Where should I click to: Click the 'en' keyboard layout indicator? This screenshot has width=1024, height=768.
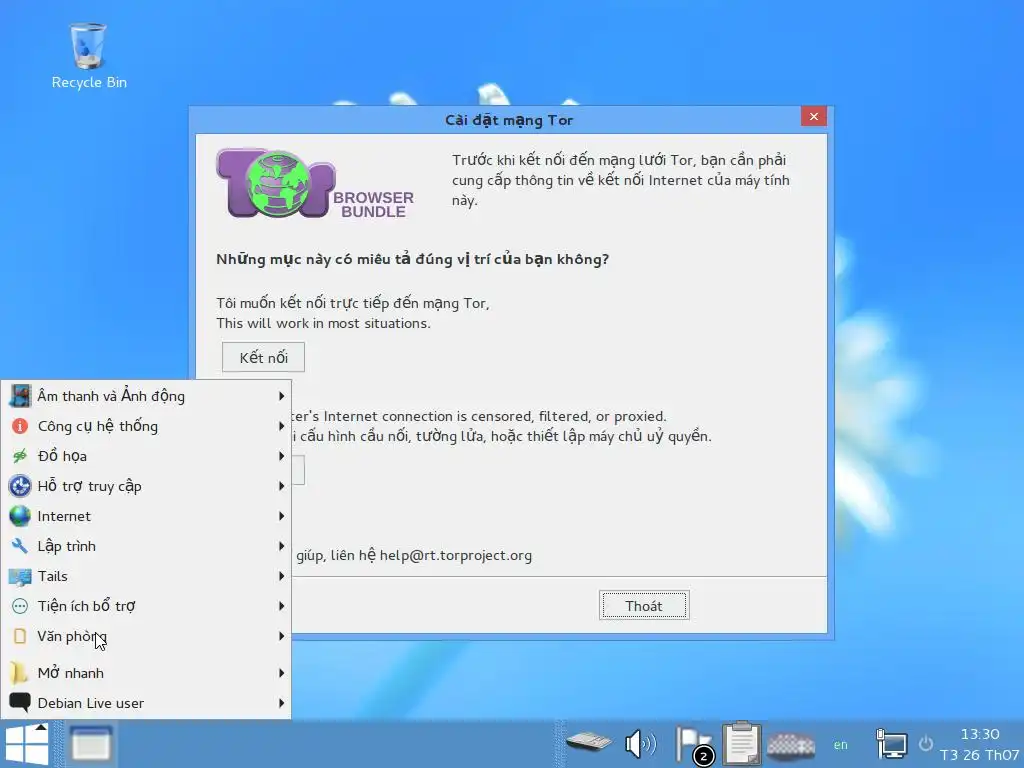click(840, 744)
